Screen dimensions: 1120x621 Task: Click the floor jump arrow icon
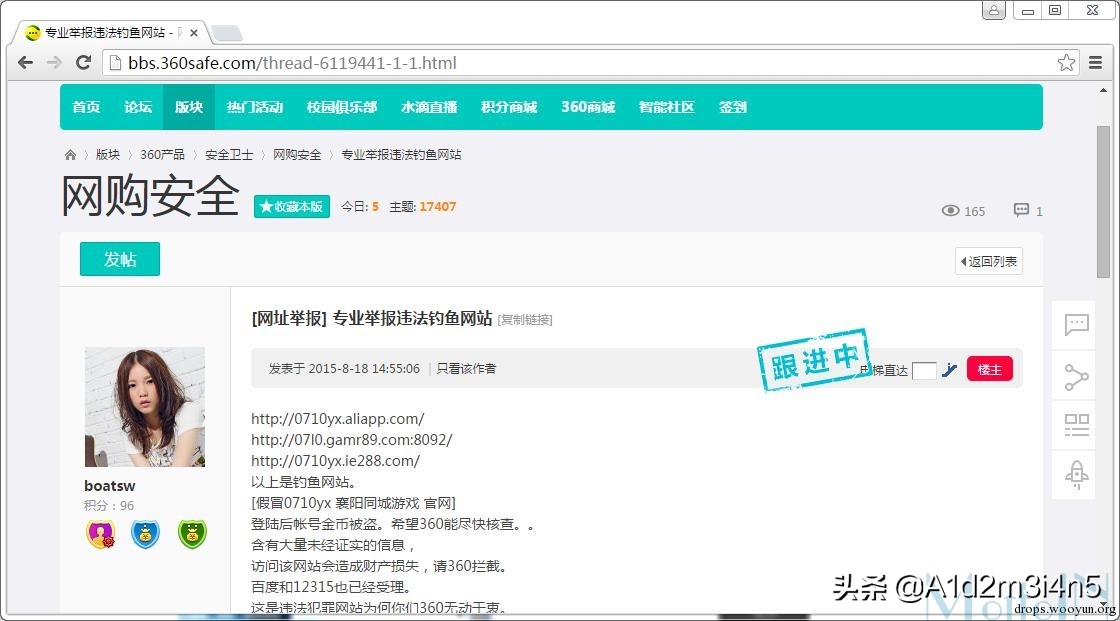949,370
